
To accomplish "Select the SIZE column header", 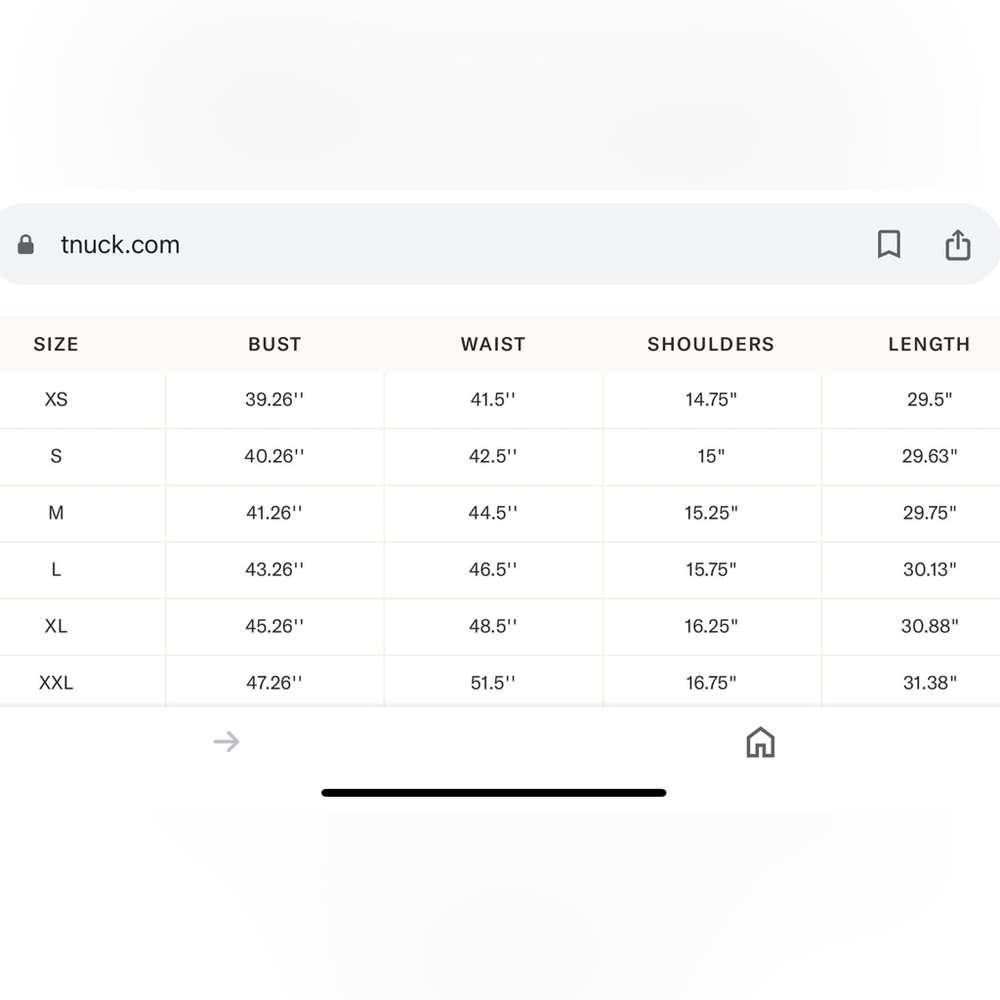I will click(x=56, y=344).
